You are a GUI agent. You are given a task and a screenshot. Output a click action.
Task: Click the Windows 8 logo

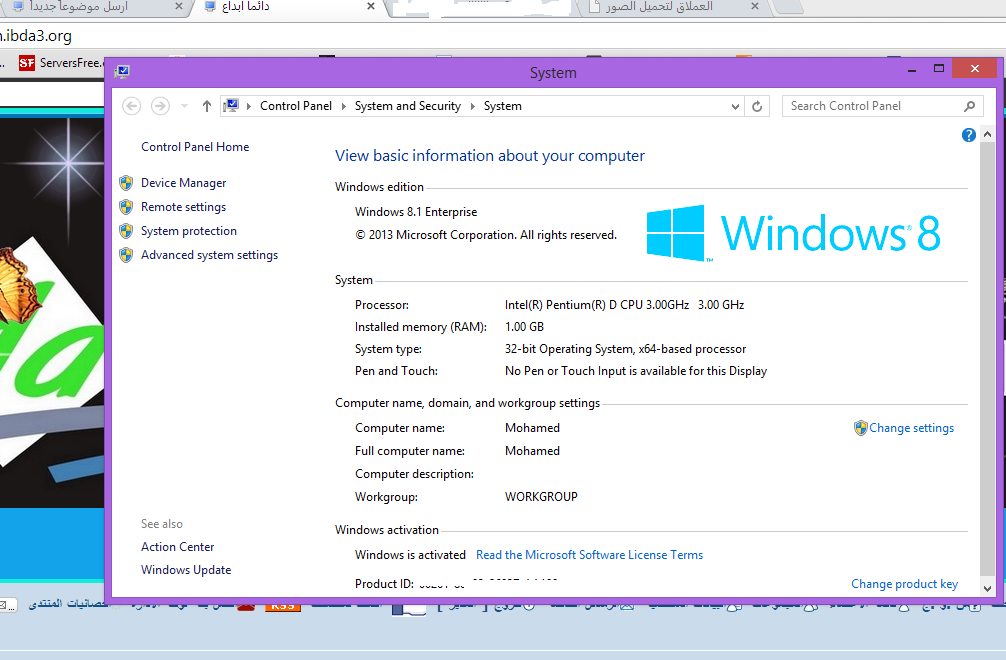pyautogui.click(x=793, y=233)
